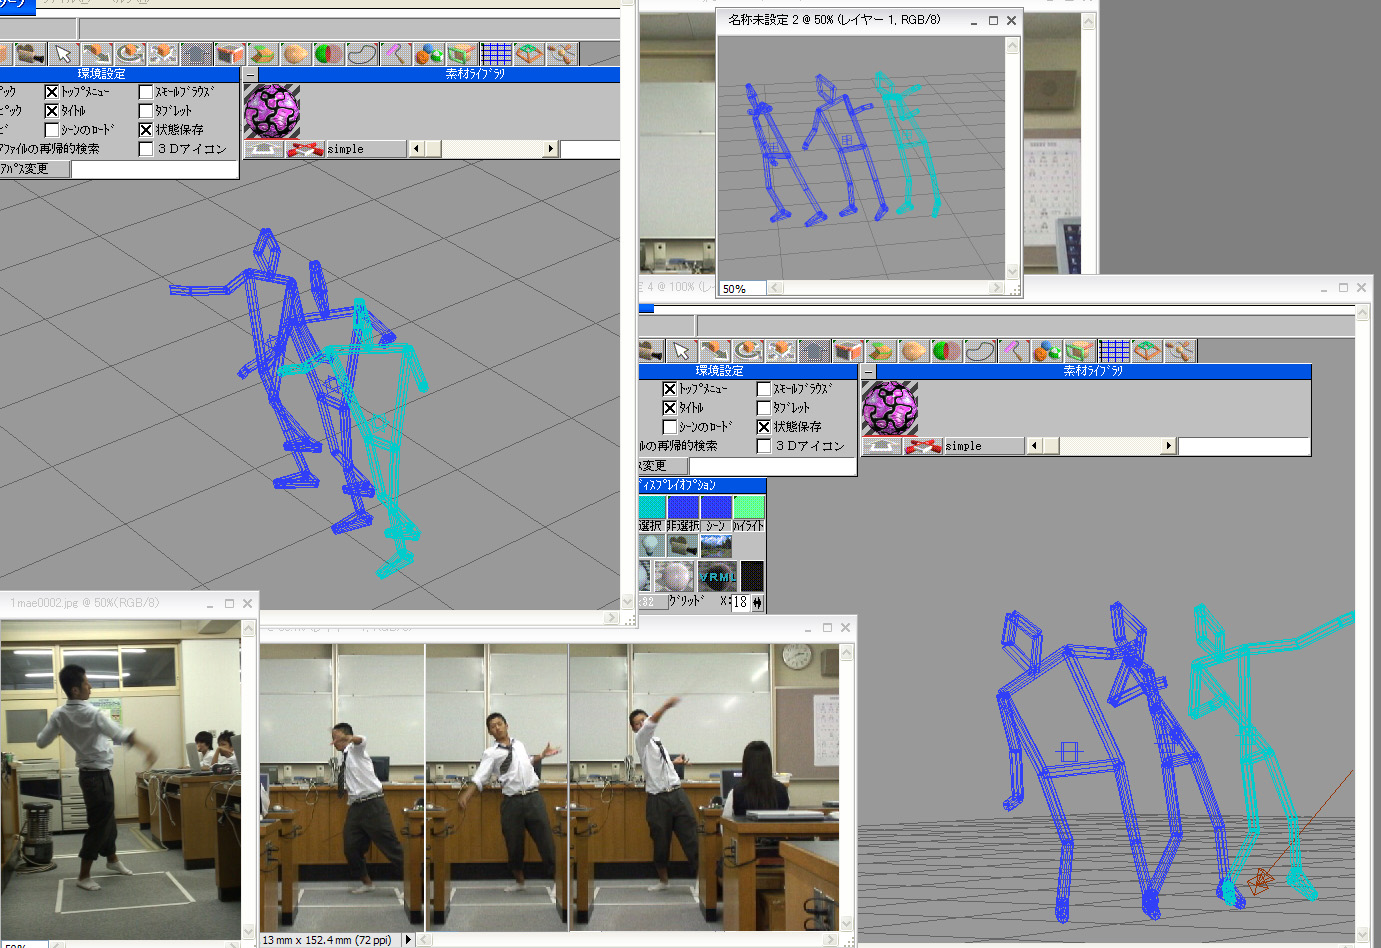Enable 3Dアイコン in lower-right 環境設定 panel
The width and height of the screenshot is (1381, 948).
pos(764,445)
